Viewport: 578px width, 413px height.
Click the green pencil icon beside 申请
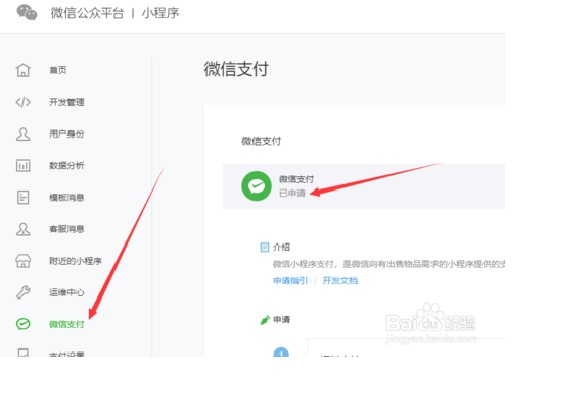265,320
